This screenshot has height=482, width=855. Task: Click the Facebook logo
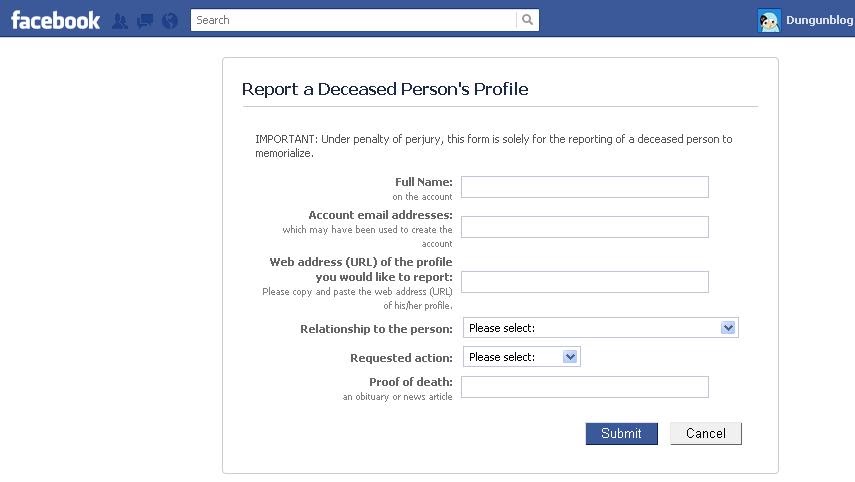55,20
